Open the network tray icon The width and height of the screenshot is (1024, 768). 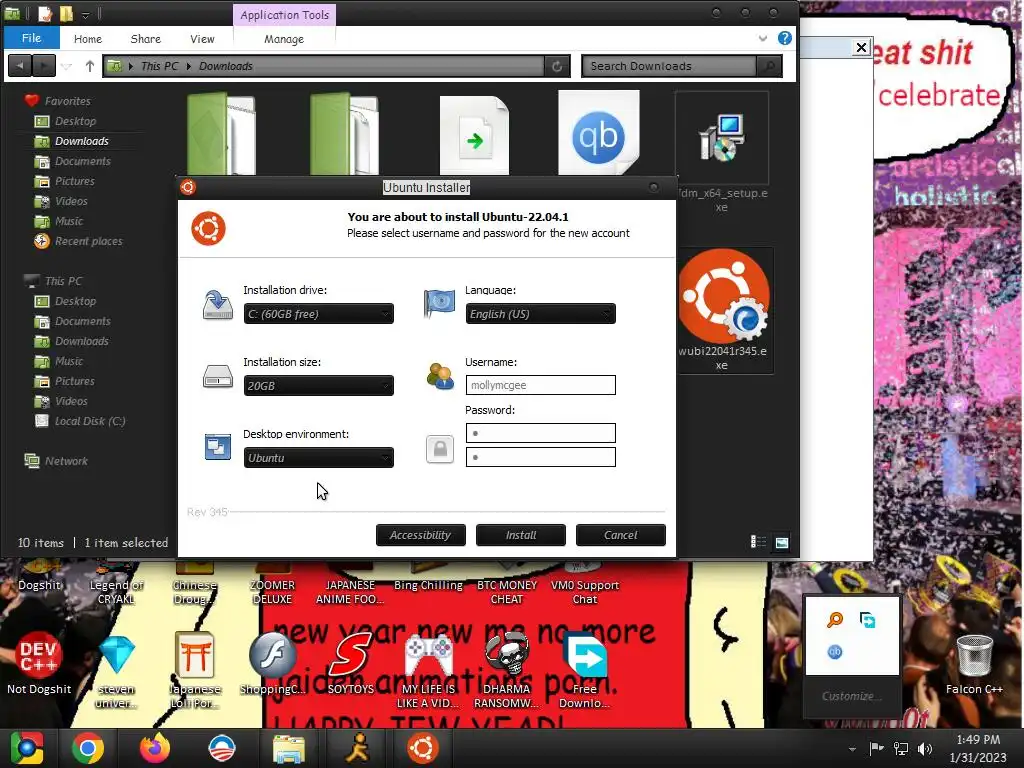[901, 748]
